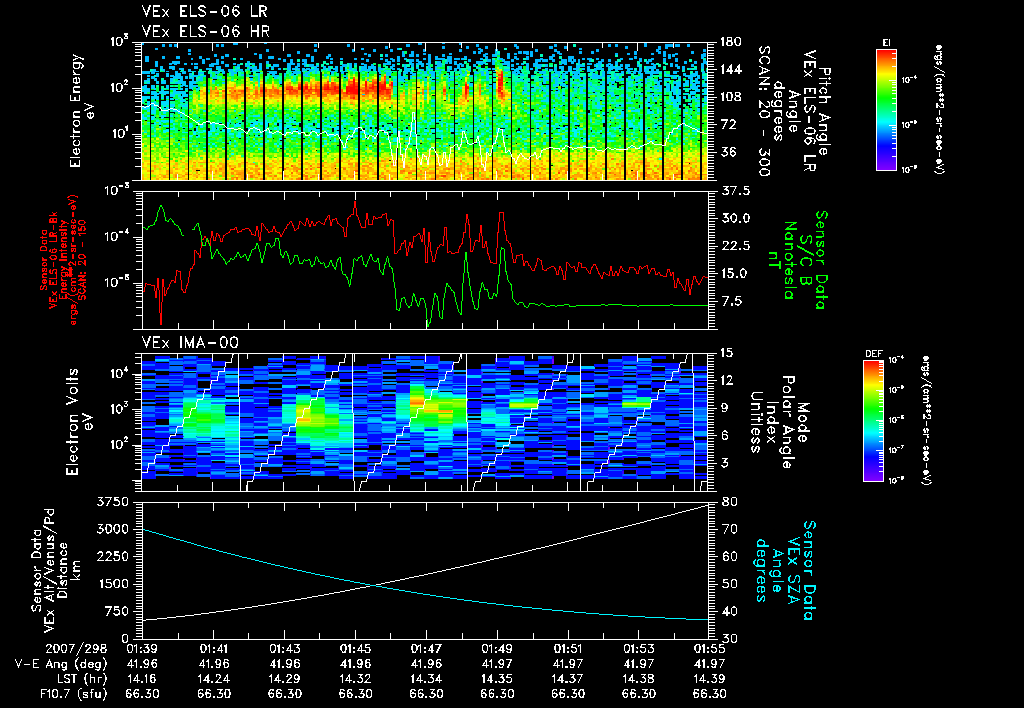This screenshot has width=1024, height=708.
Task: Select the electron energy spectrogram panel
Action: coord(424,110)
